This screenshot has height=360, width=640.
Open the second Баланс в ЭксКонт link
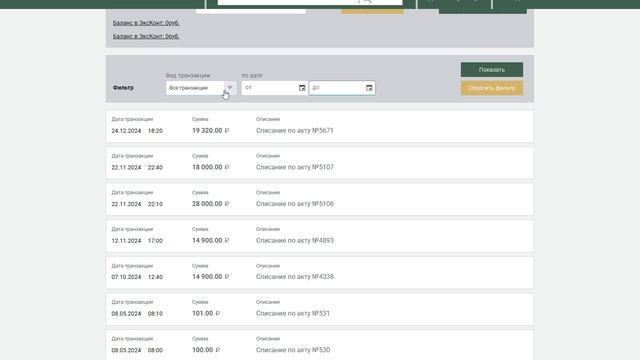pos(146,36)
